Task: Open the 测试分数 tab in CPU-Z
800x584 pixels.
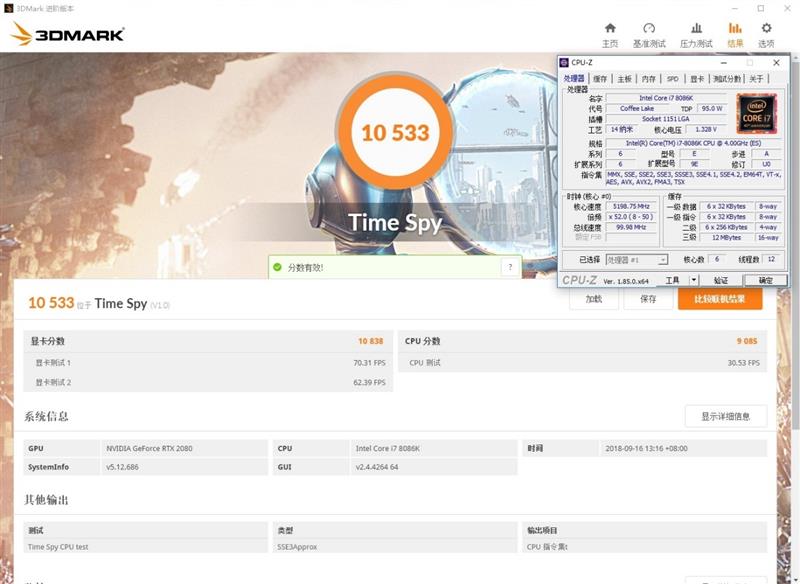Action: coord(726,78)
